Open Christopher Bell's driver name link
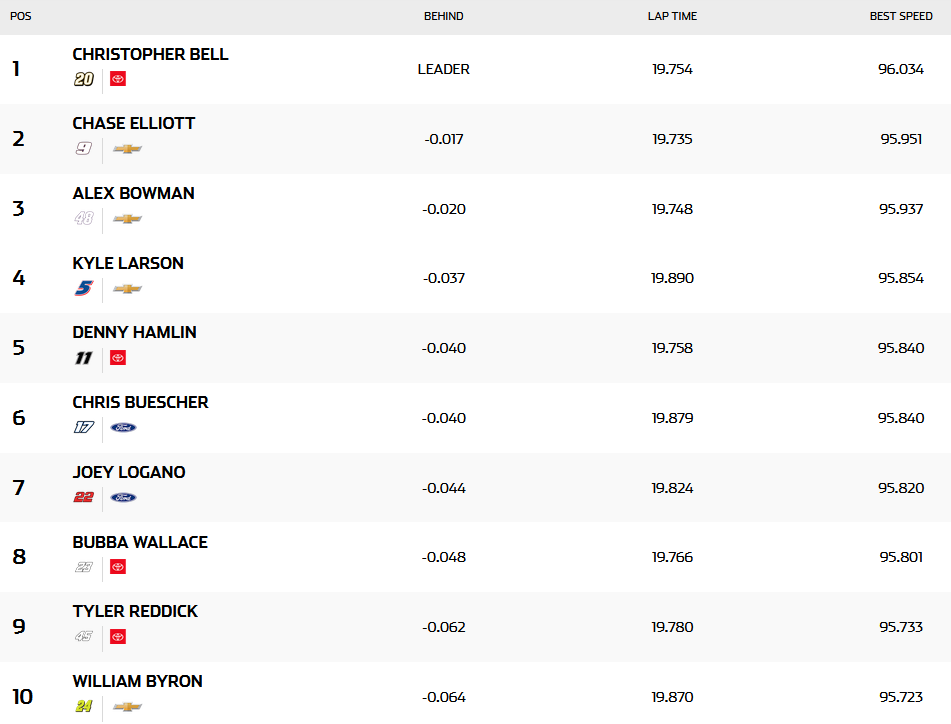This screenshot has height=724, width=951. [150, 54]
